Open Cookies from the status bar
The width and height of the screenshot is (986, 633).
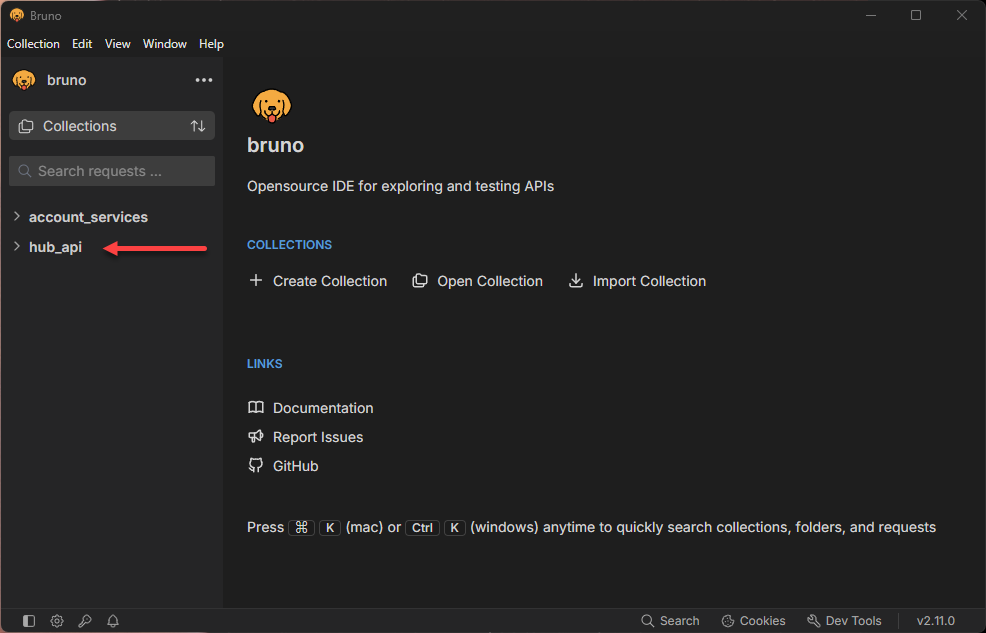(x=753, y=621)
